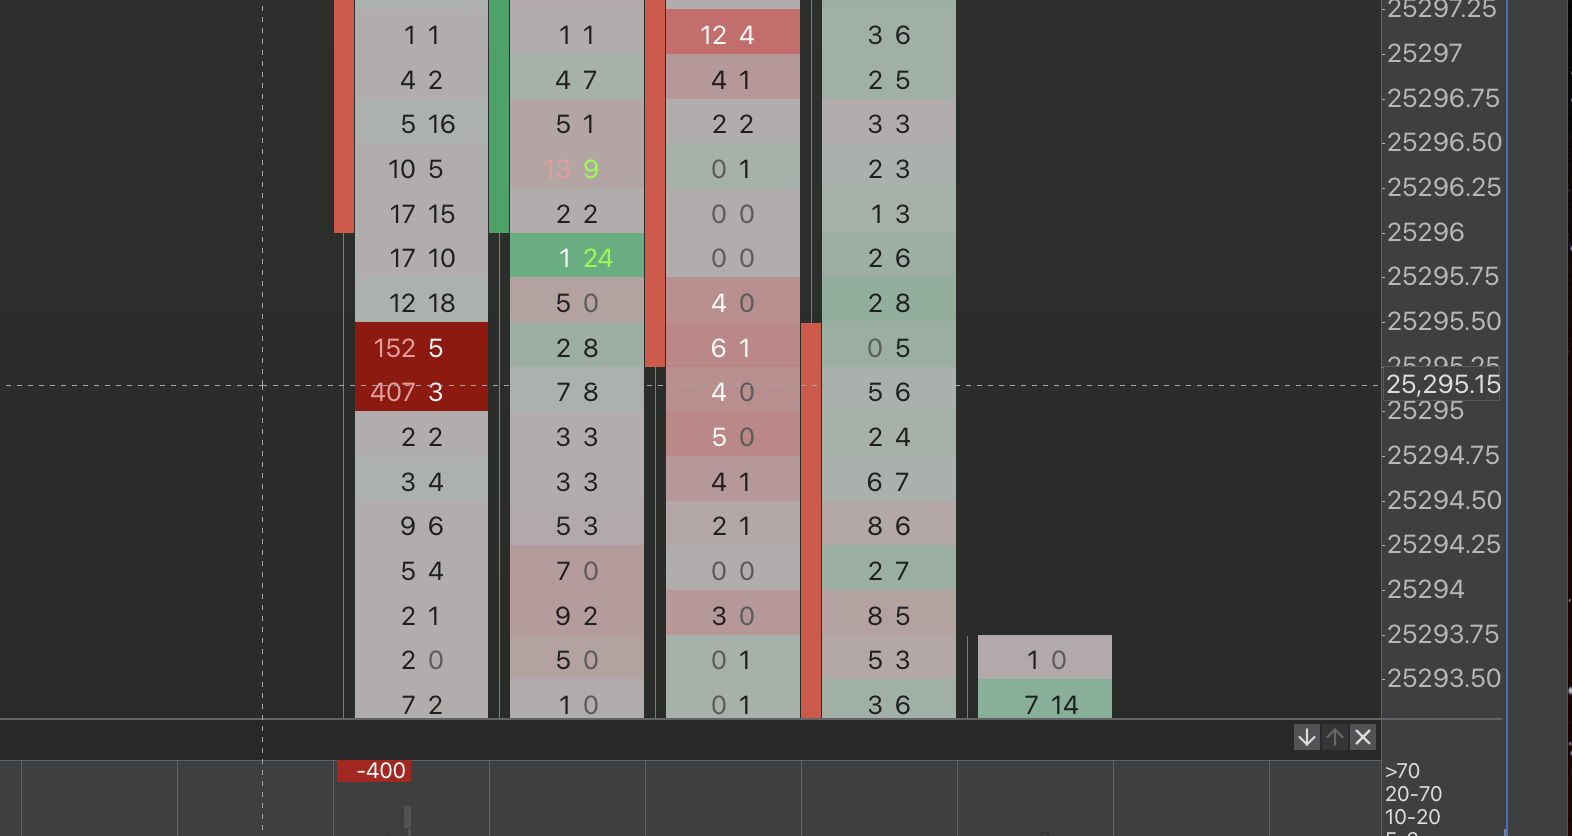This screenshot has width=1572, height=836.
Task: Click the 25,295.15 crosshair price label
Action: [x=1442, y=384]
